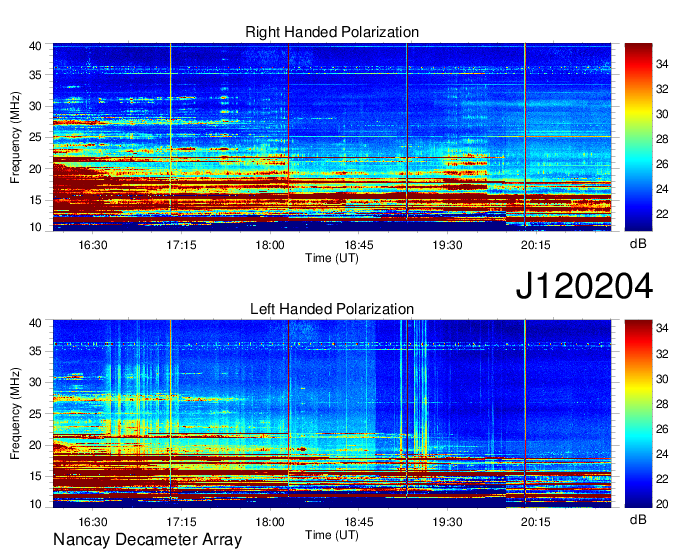Click the 34 dB value on upper colorbar
Image resolution: width=680 pixels, height=552 pixels.
click(x=662, y=64)
